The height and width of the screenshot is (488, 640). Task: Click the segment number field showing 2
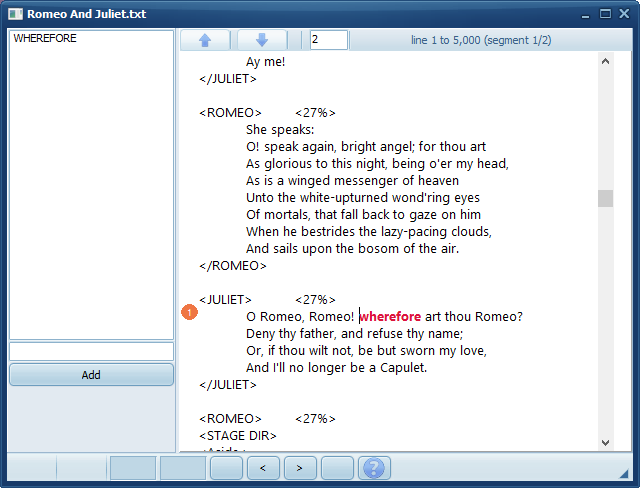pyautogui.click(x=328, y=40)
